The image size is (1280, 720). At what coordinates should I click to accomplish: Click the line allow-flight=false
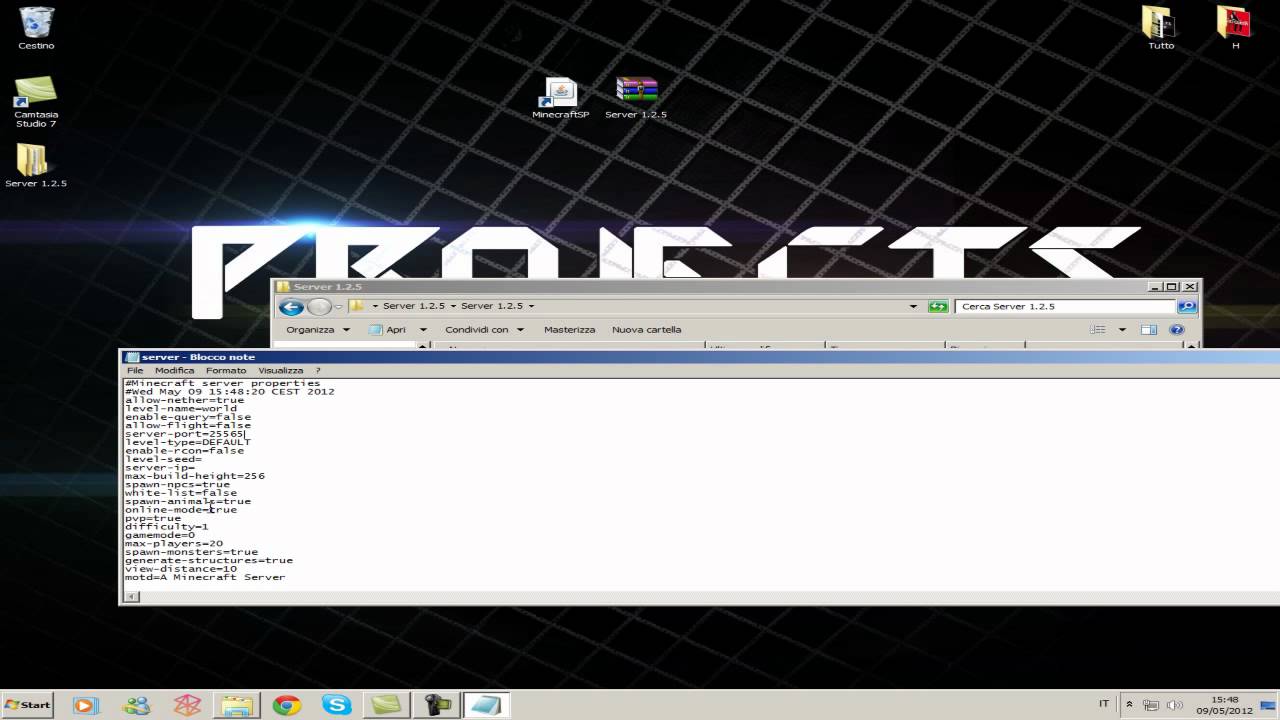coord(188,426)
